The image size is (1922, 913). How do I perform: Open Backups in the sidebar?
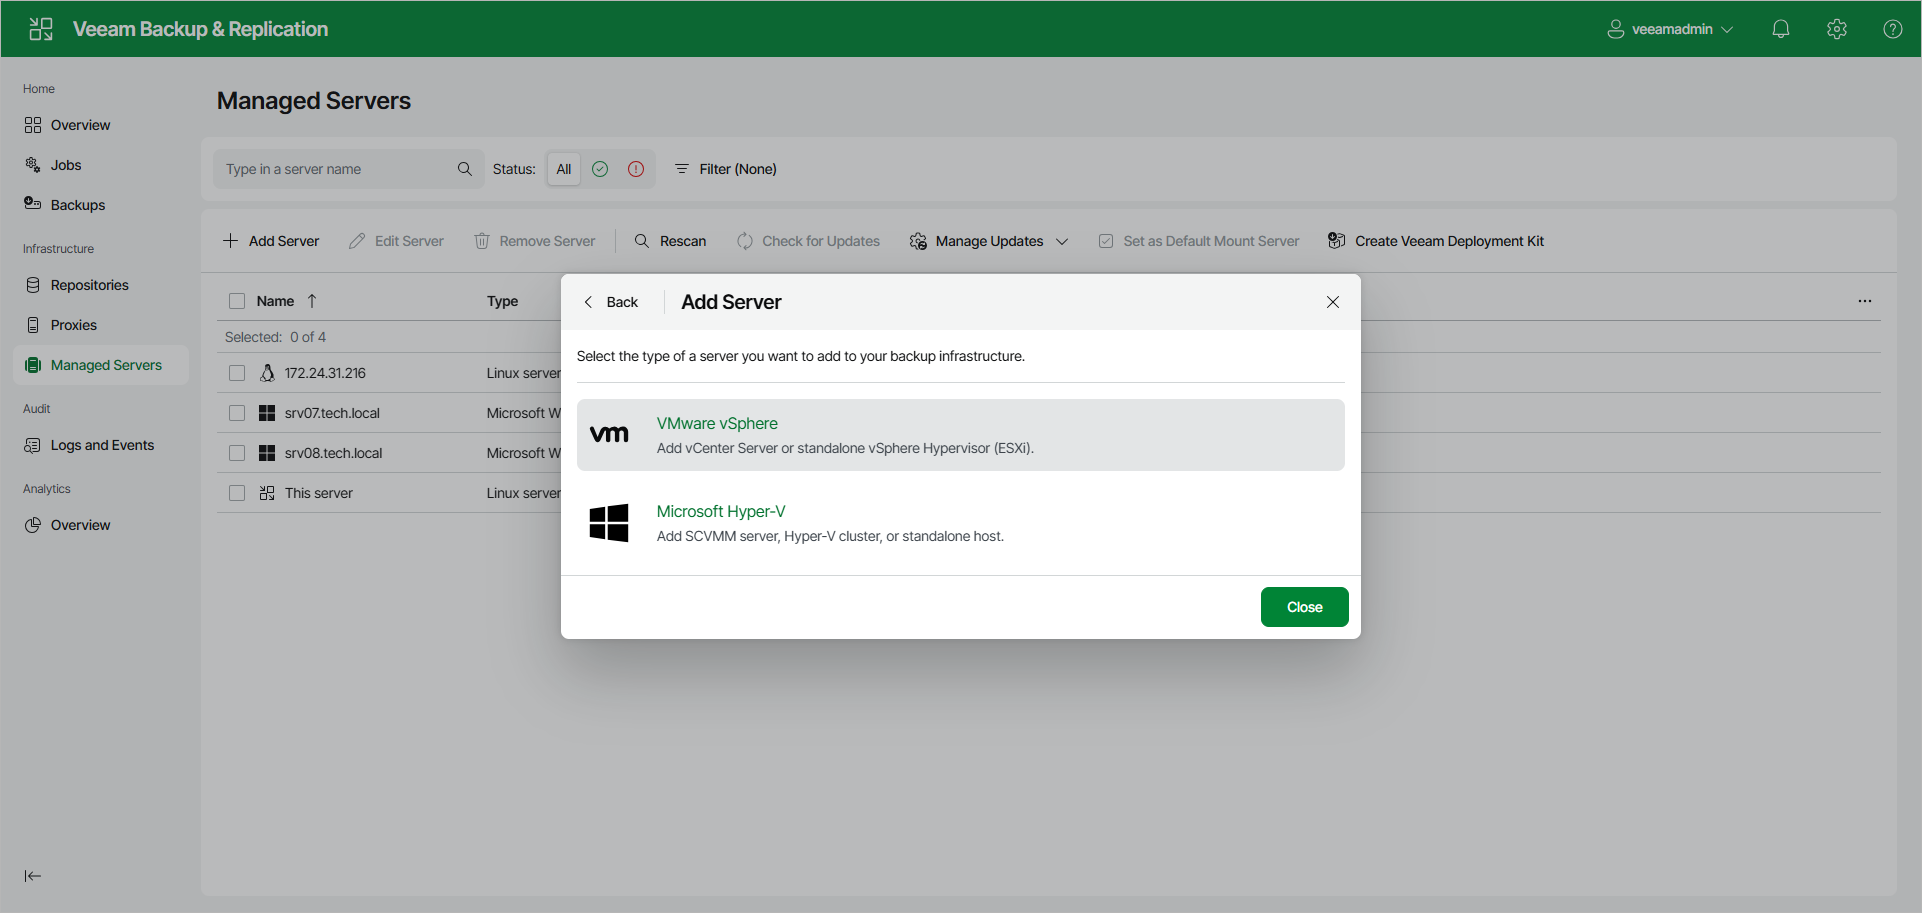pyautogui.click(x=101, y=205)
